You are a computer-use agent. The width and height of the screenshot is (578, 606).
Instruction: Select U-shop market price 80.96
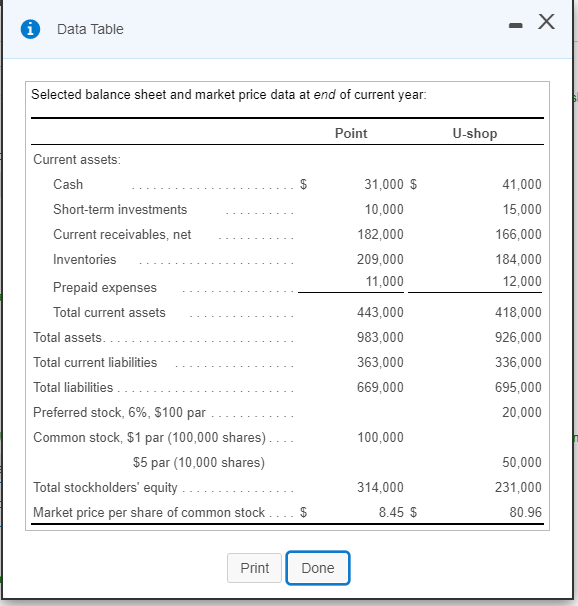click(525, 512)
